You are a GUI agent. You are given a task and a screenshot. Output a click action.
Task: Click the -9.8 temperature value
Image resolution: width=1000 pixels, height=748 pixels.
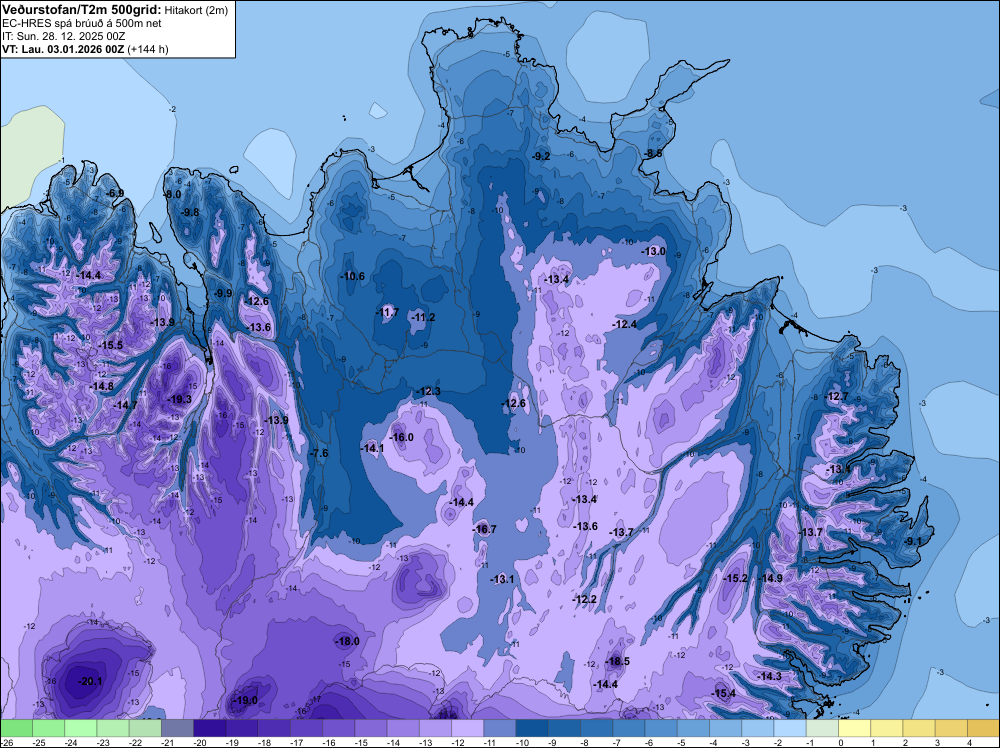(189, 212)
